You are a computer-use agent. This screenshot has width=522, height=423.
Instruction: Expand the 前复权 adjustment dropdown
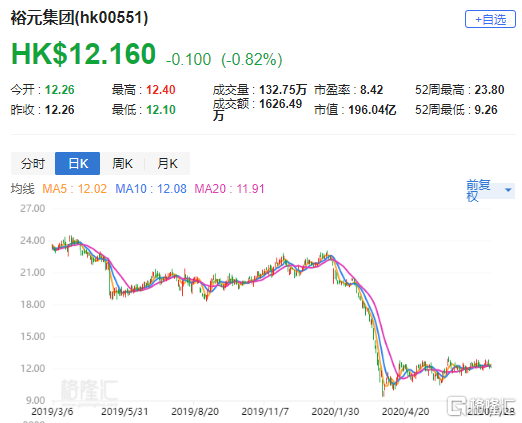pyautogui.click(x=490, y=191)
